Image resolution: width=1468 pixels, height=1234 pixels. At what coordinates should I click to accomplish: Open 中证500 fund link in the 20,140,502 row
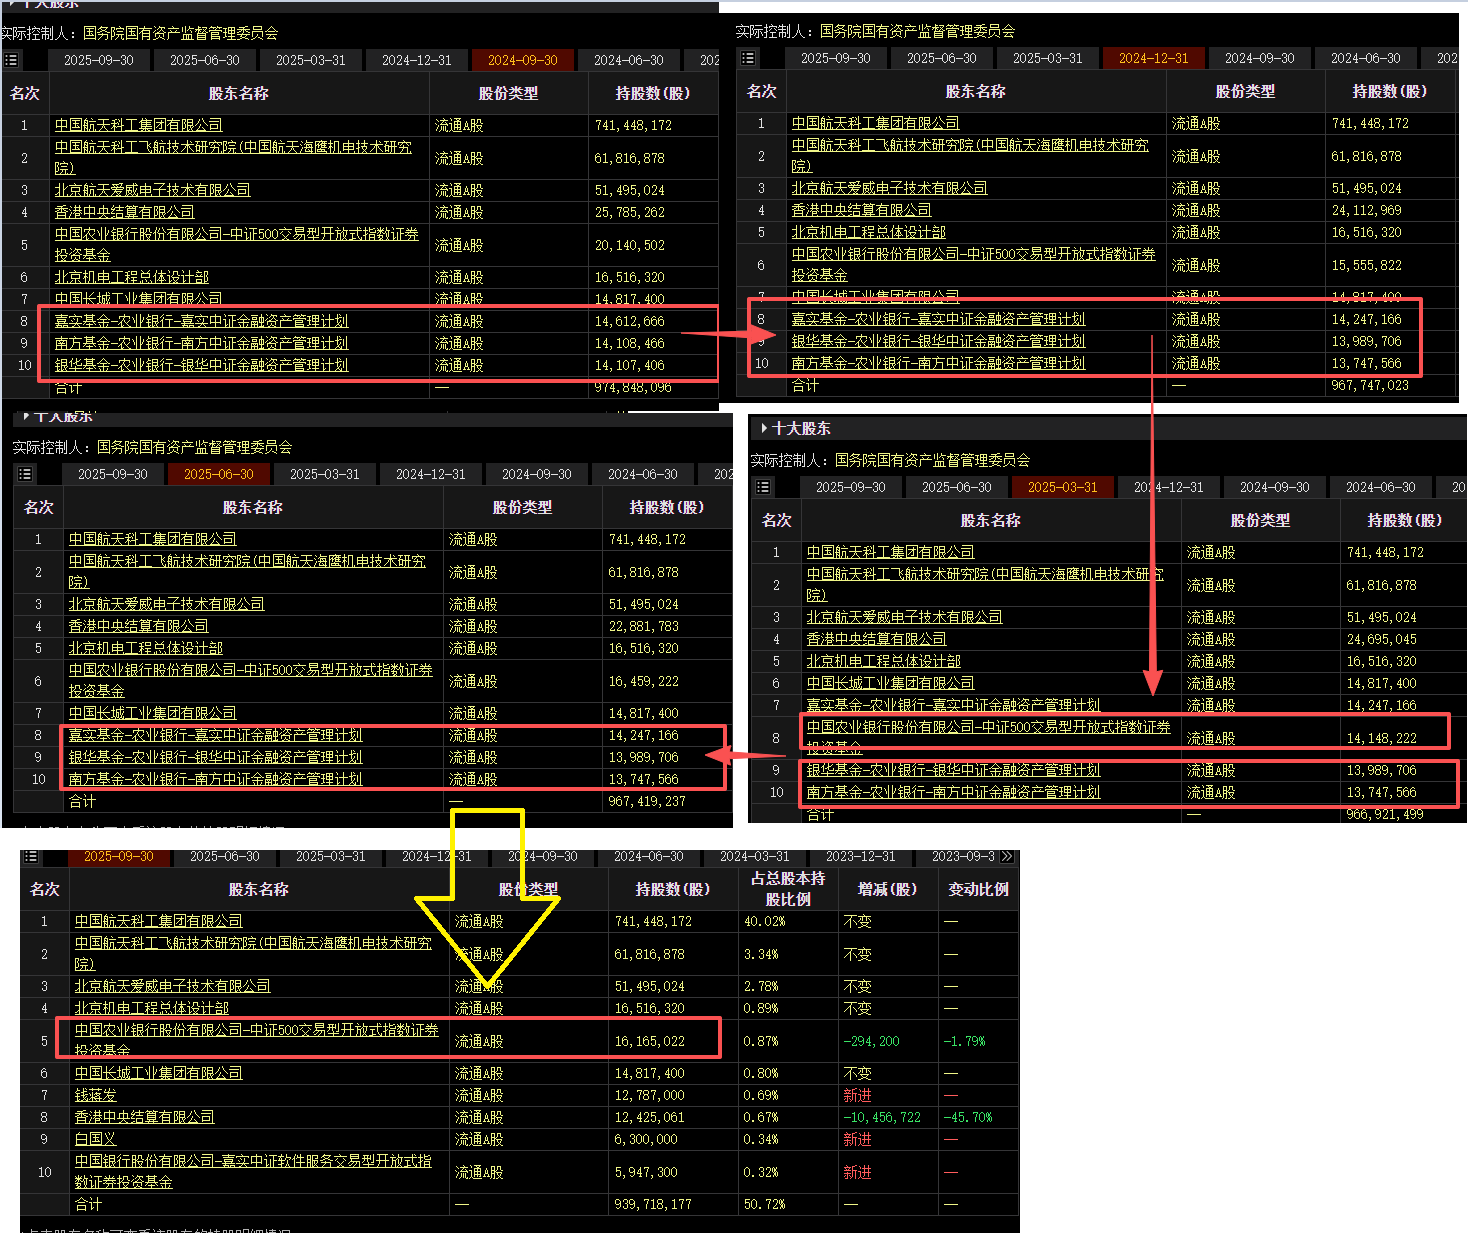tap(236, 244)
